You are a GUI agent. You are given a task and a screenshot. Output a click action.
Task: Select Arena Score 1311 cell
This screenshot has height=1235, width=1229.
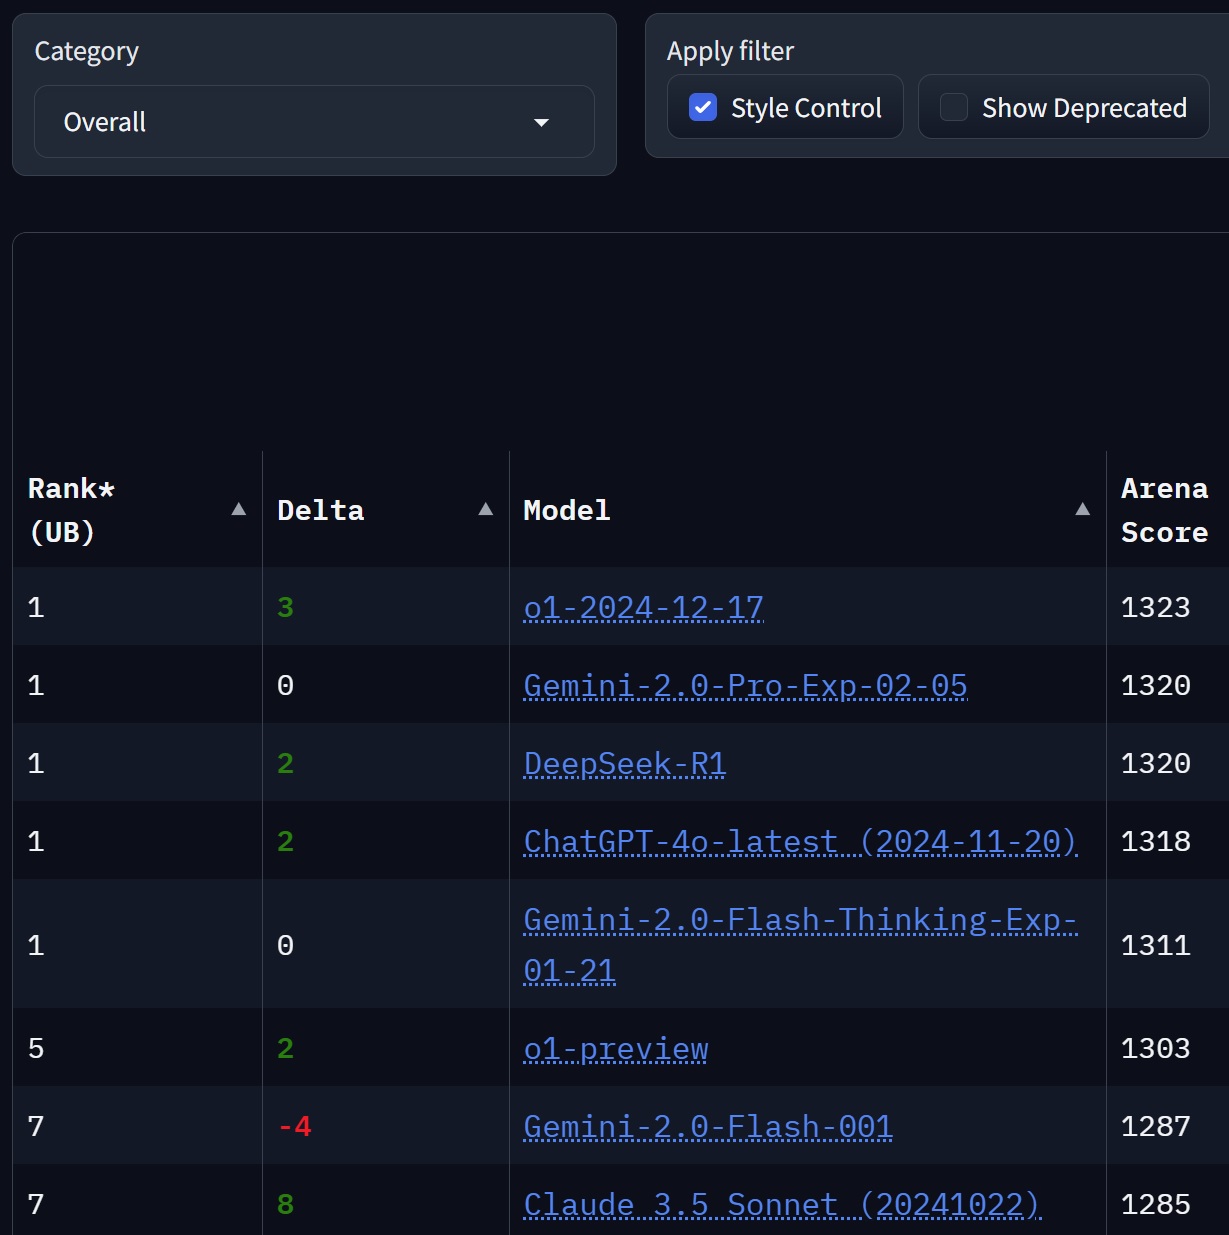coord(1155,945)
